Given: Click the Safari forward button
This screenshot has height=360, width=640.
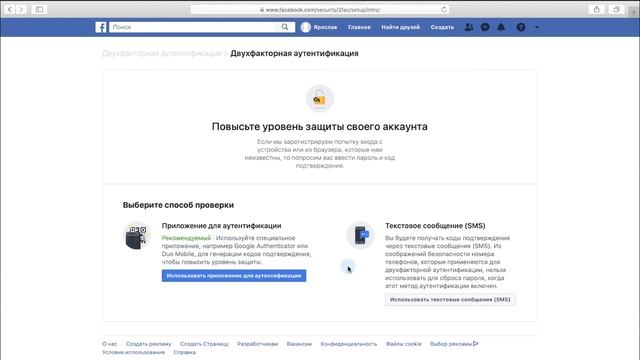Looking at the screenshot, I should tap(21, 9).
